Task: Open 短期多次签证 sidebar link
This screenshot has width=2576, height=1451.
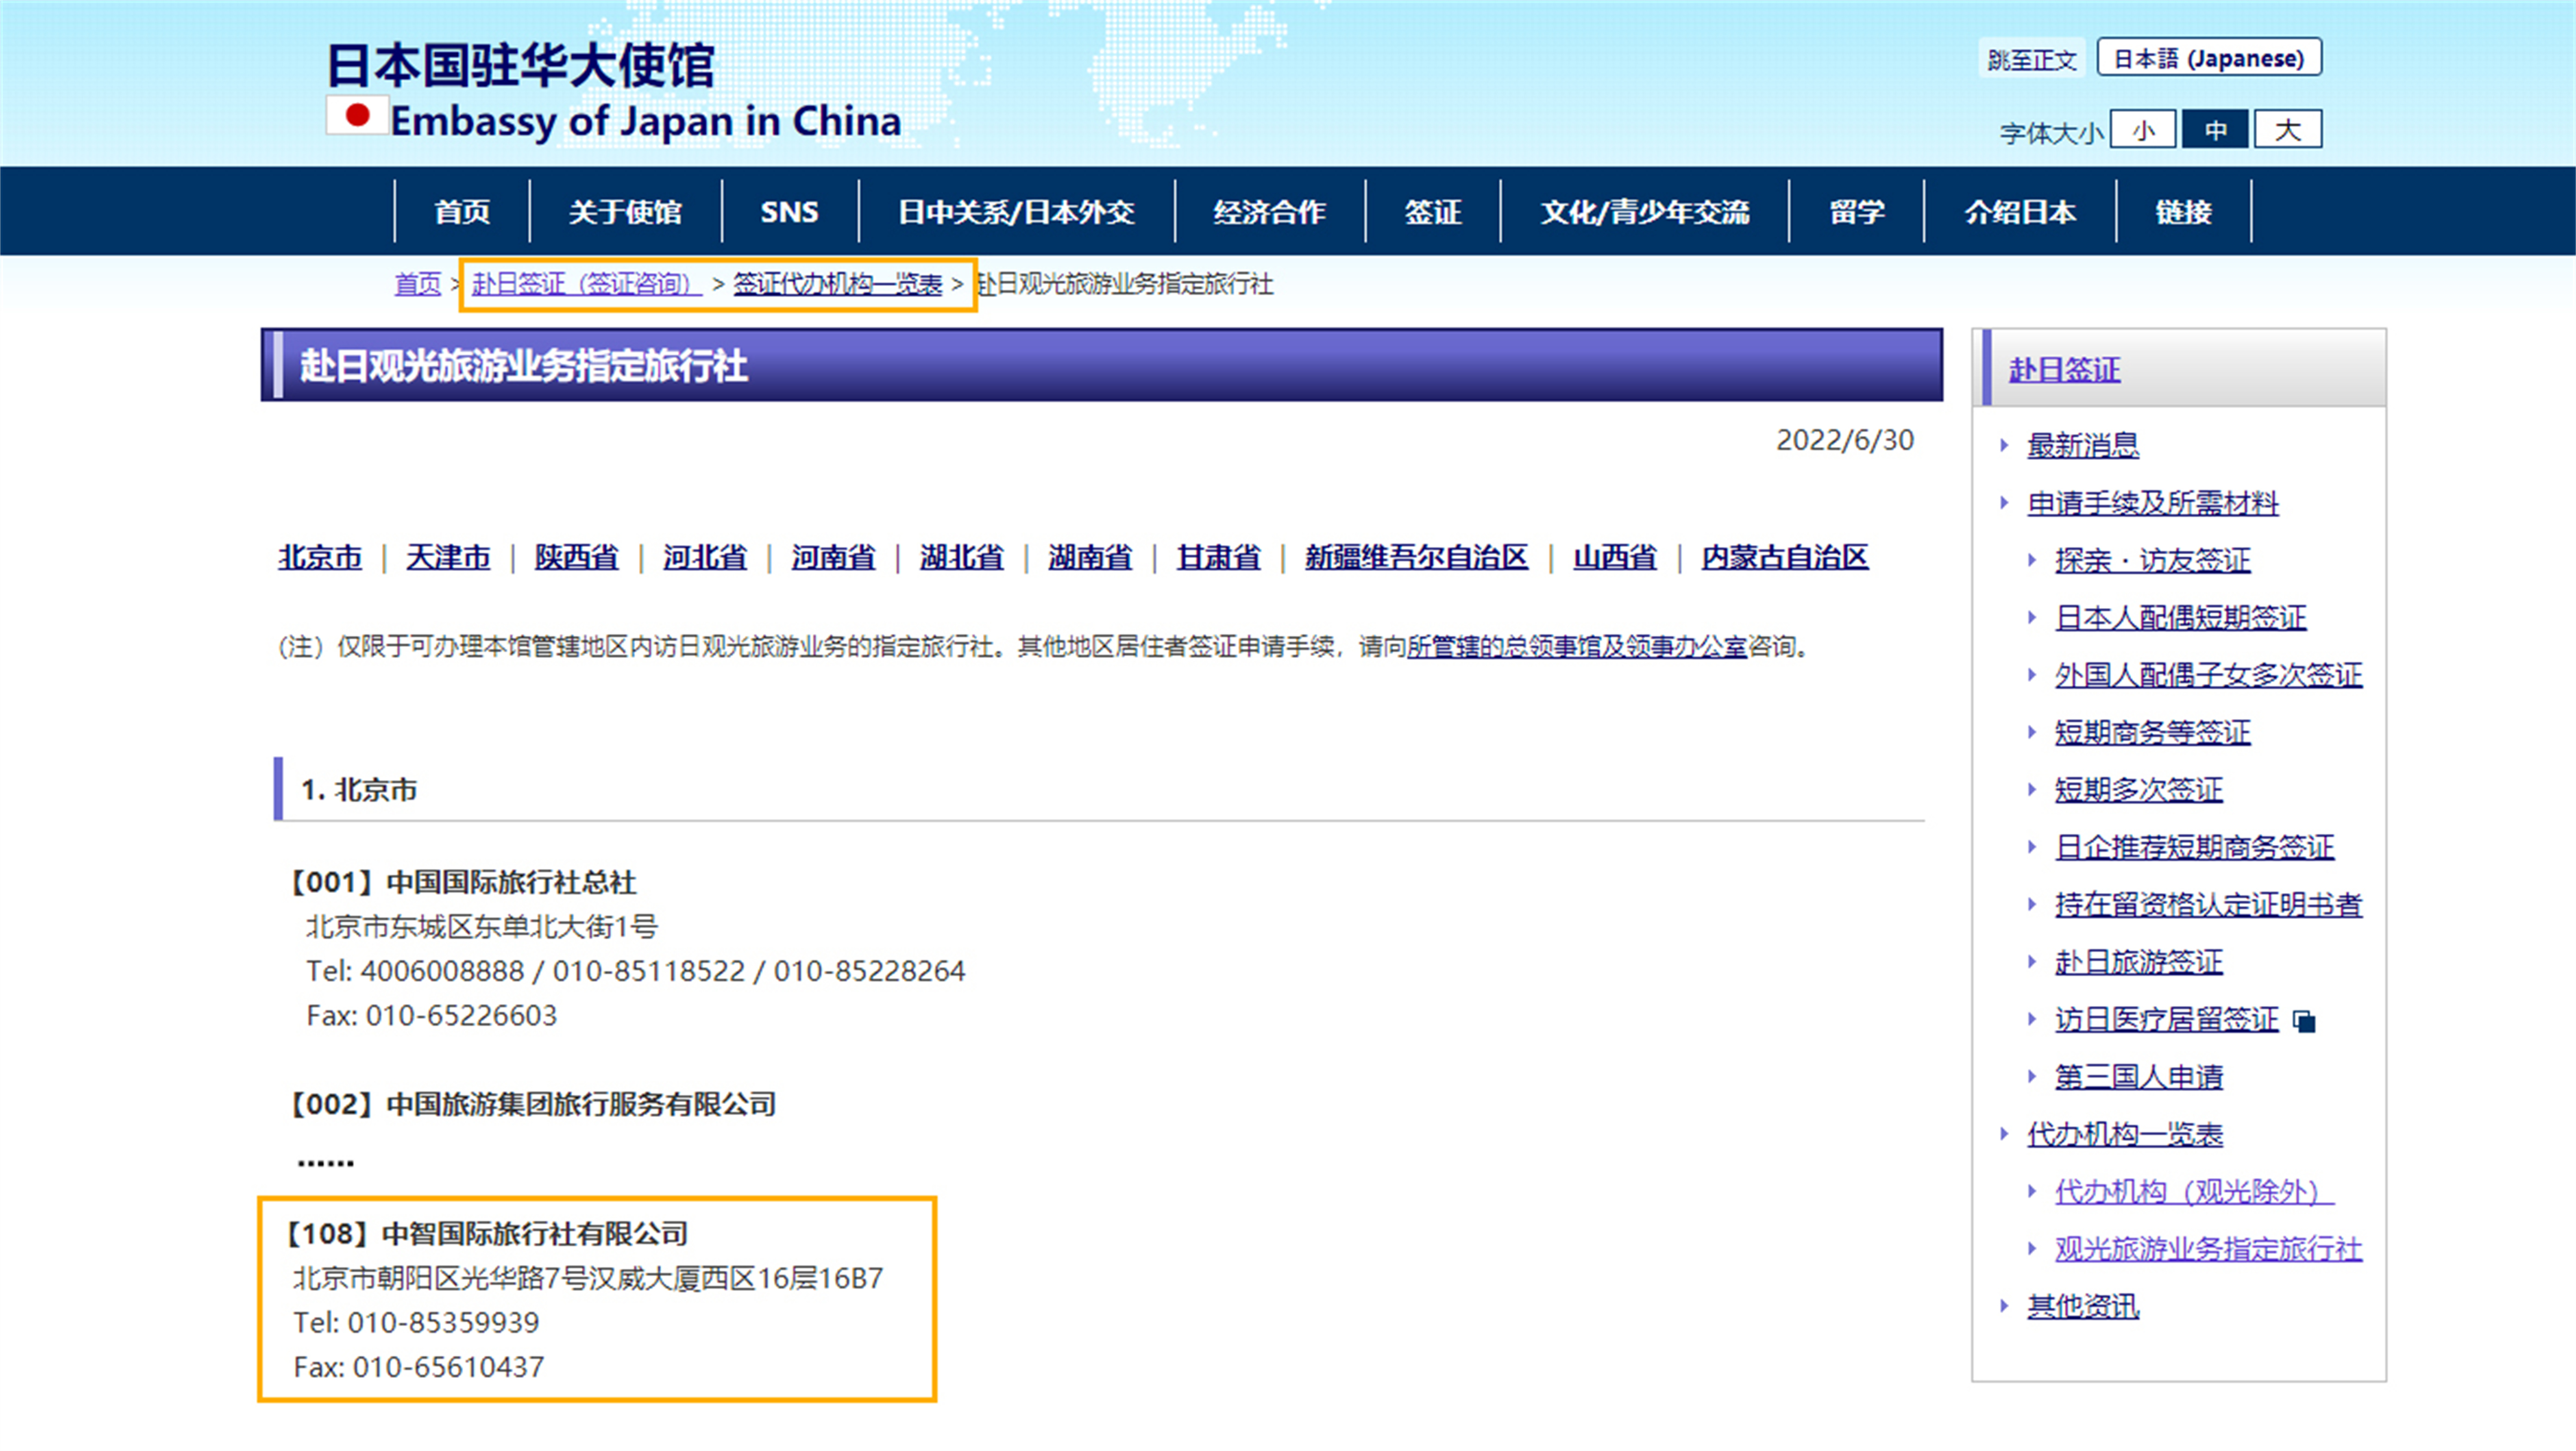Action: tap(2138, 790)
